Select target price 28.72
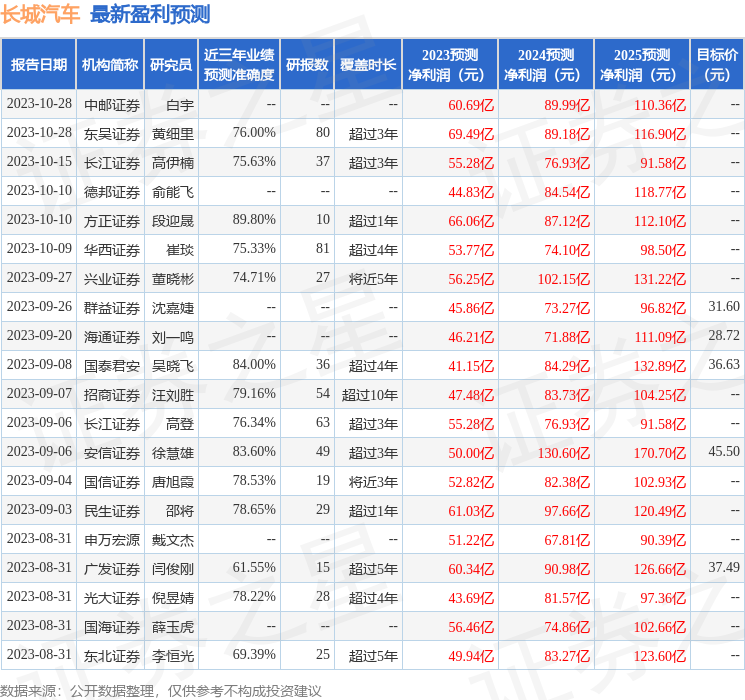 724,335
